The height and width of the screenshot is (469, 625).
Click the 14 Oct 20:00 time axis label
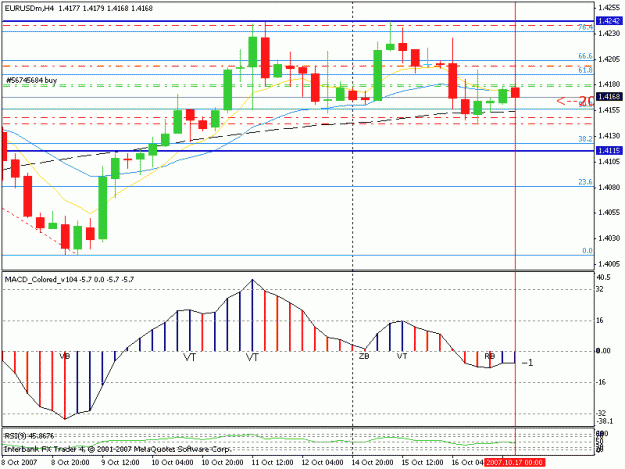click(x=372, y=463)
